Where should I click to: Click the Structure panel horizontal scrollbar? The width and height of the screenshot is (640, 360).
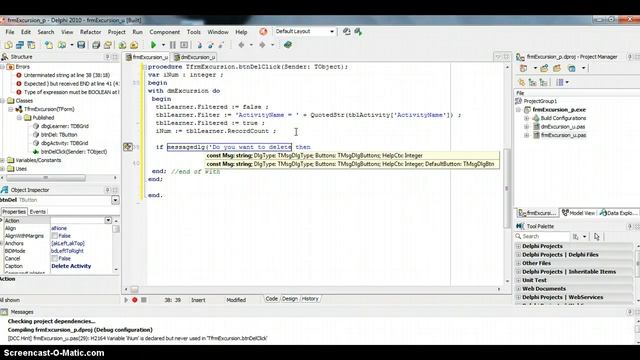point(46,178)
